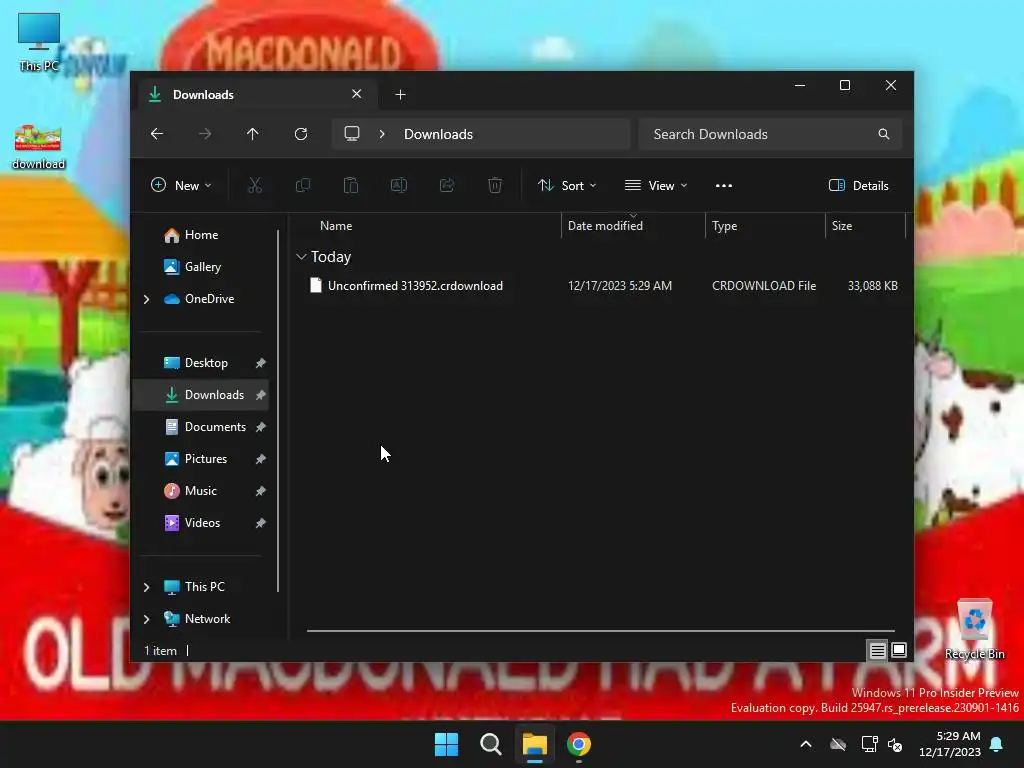
Task: Click the PC icon in address bar
Action: point(352,134)
